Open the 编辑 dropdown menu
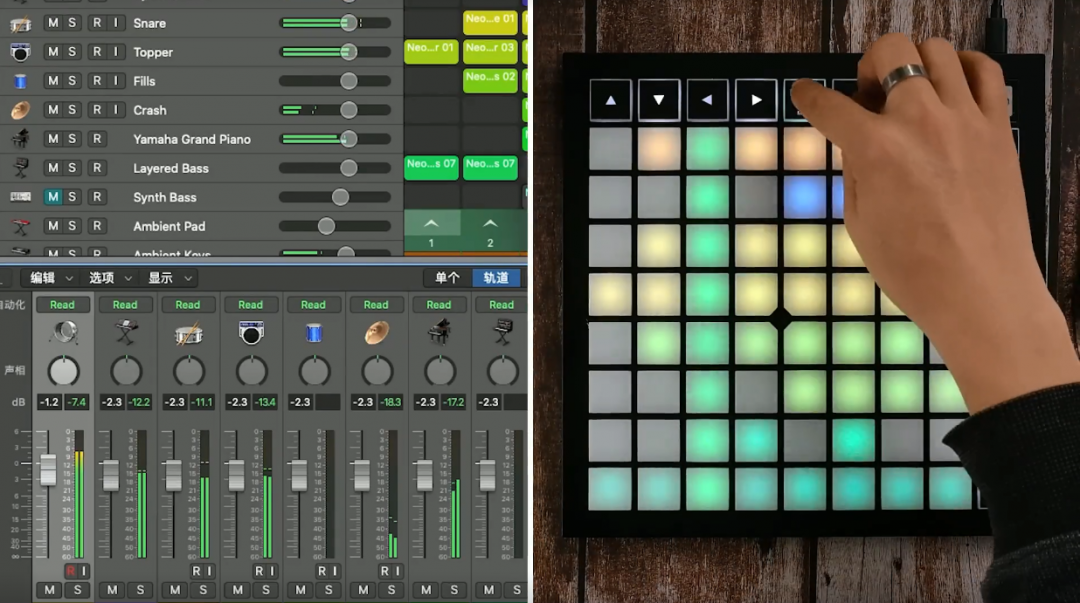 click(52, 278)
